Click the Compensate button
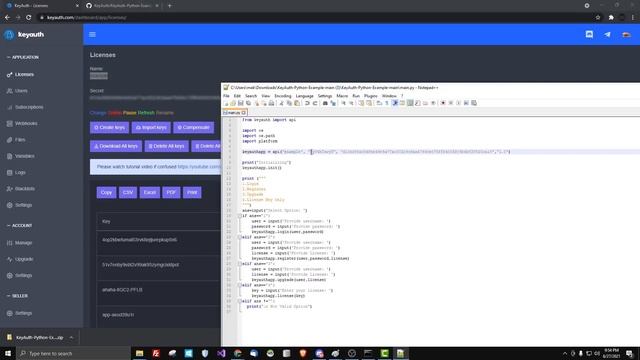This screenshot has height=360, width=640. click(x=193, y=127)
